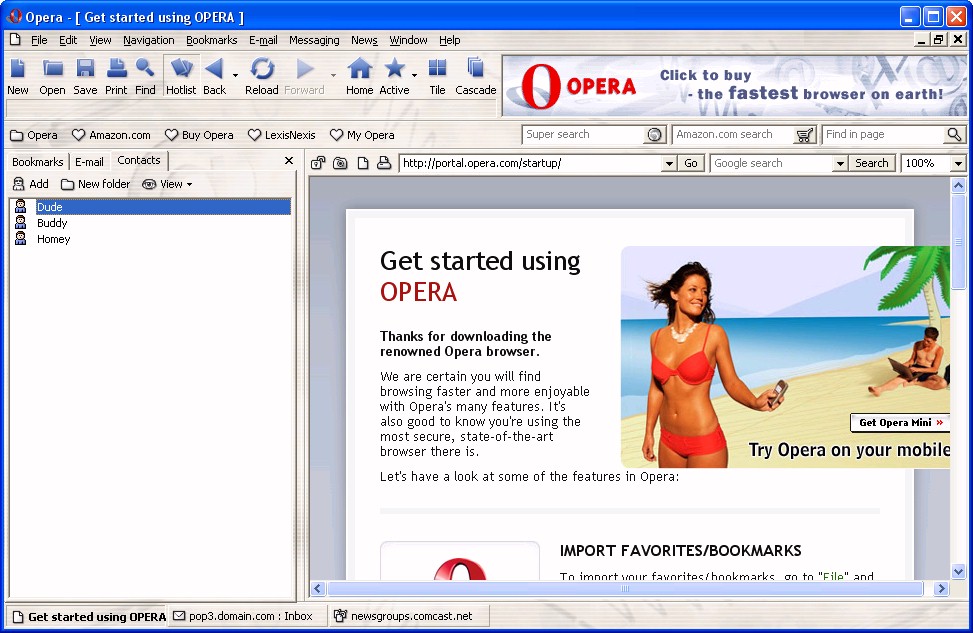Toggle the padlock security icon in address bar
The height and width of the screenshot is (633, 973).
click(318, 163)
